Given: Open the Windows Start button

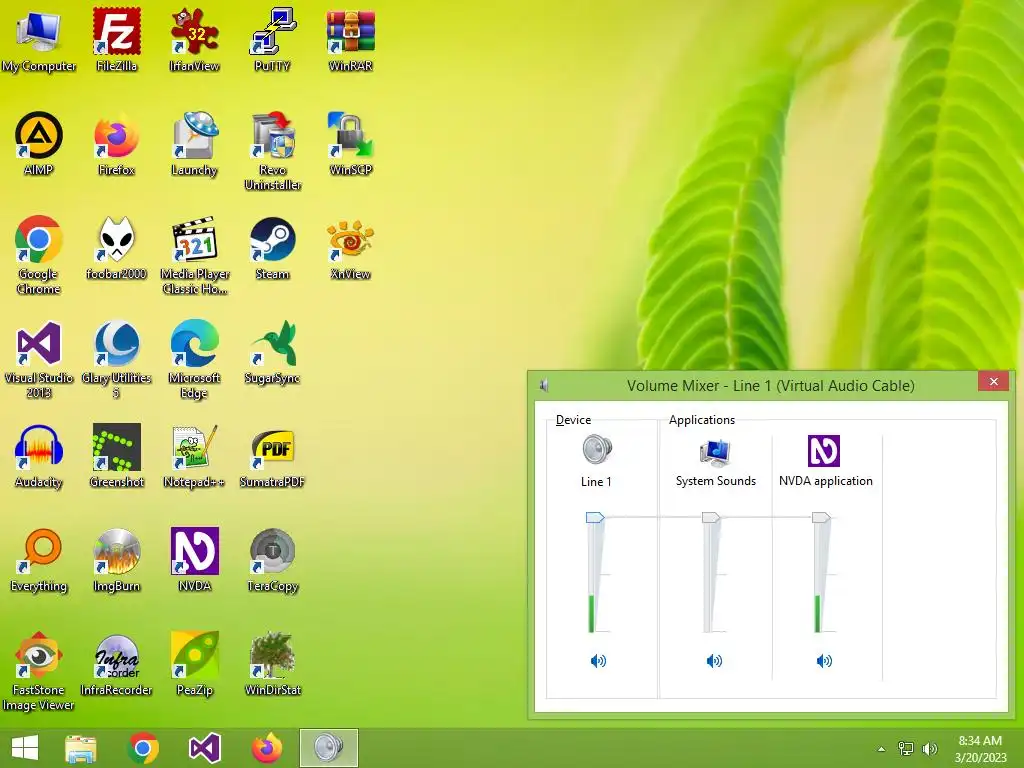Looking at the screenshot, I should pyautogui.click(x=25, y=748).
